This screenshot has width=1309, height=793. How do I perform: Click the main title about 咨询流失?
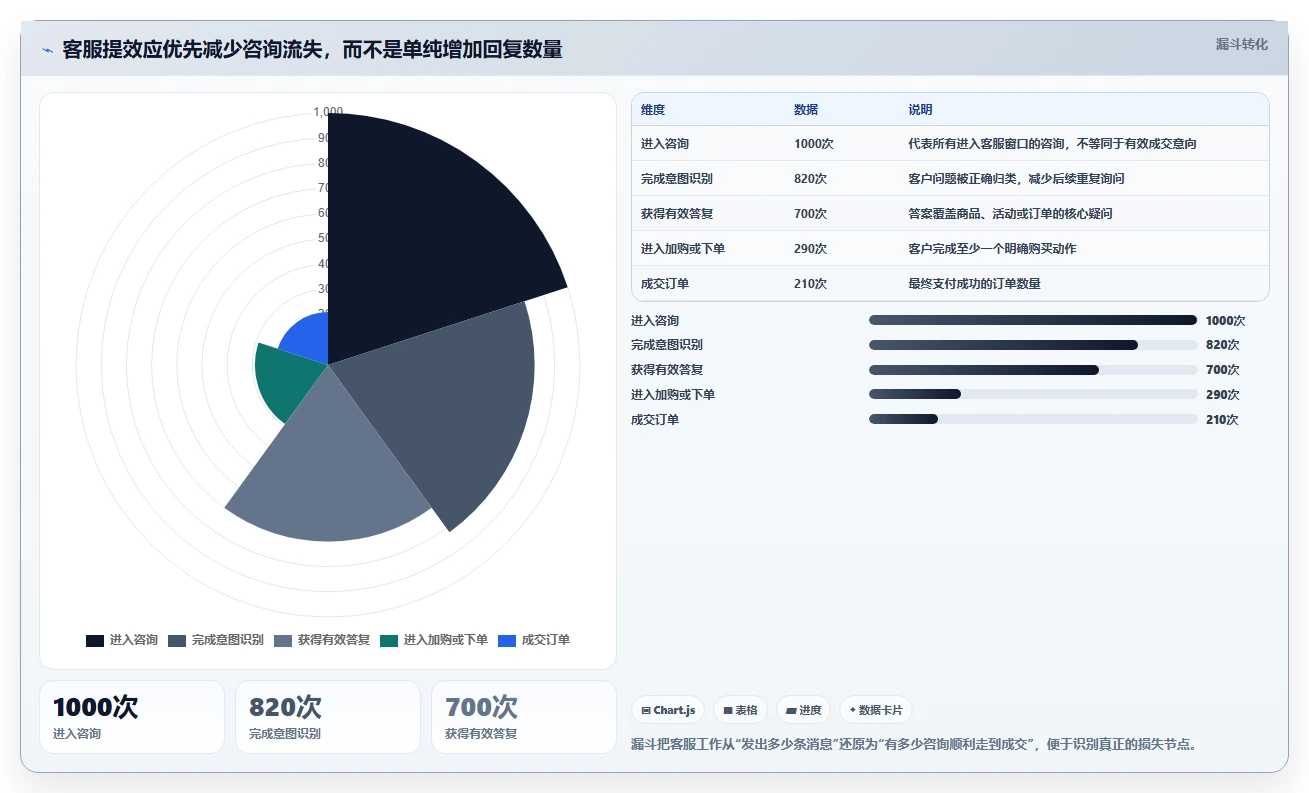pyautogui.click(x=312, y=49)
